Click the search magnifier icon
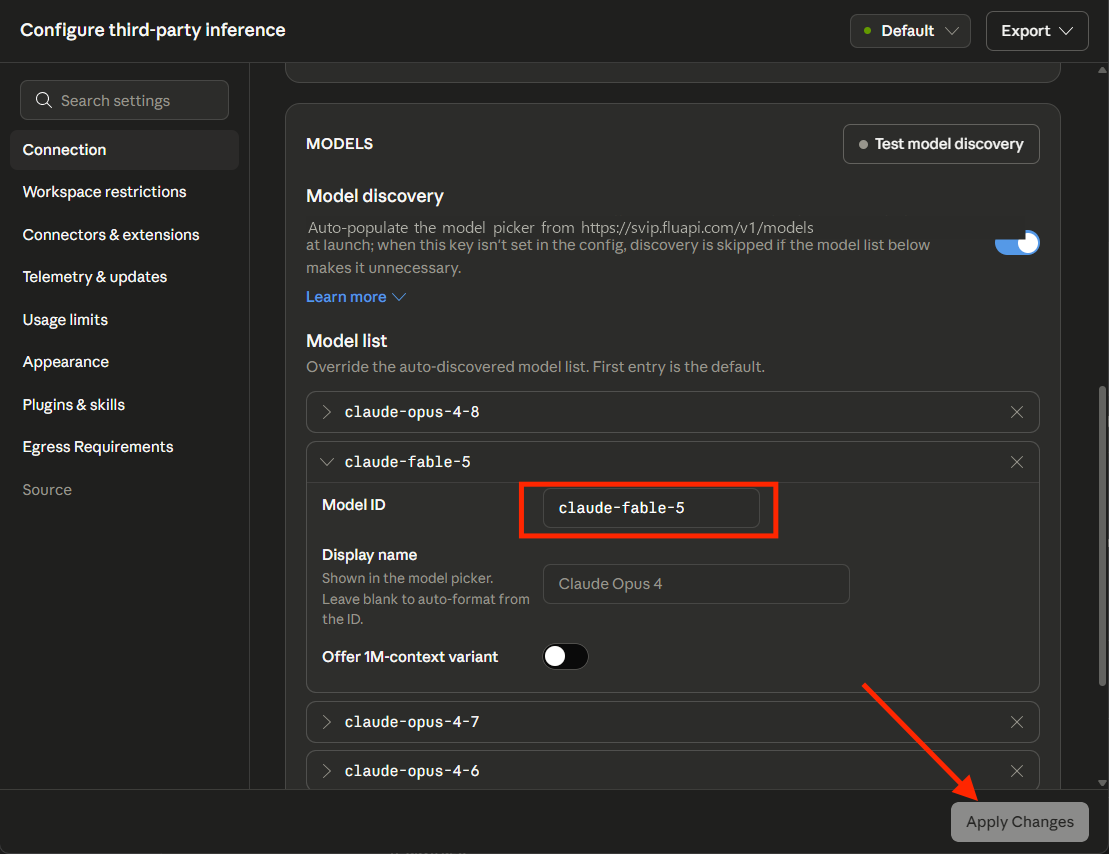 (x=44, y=100)
